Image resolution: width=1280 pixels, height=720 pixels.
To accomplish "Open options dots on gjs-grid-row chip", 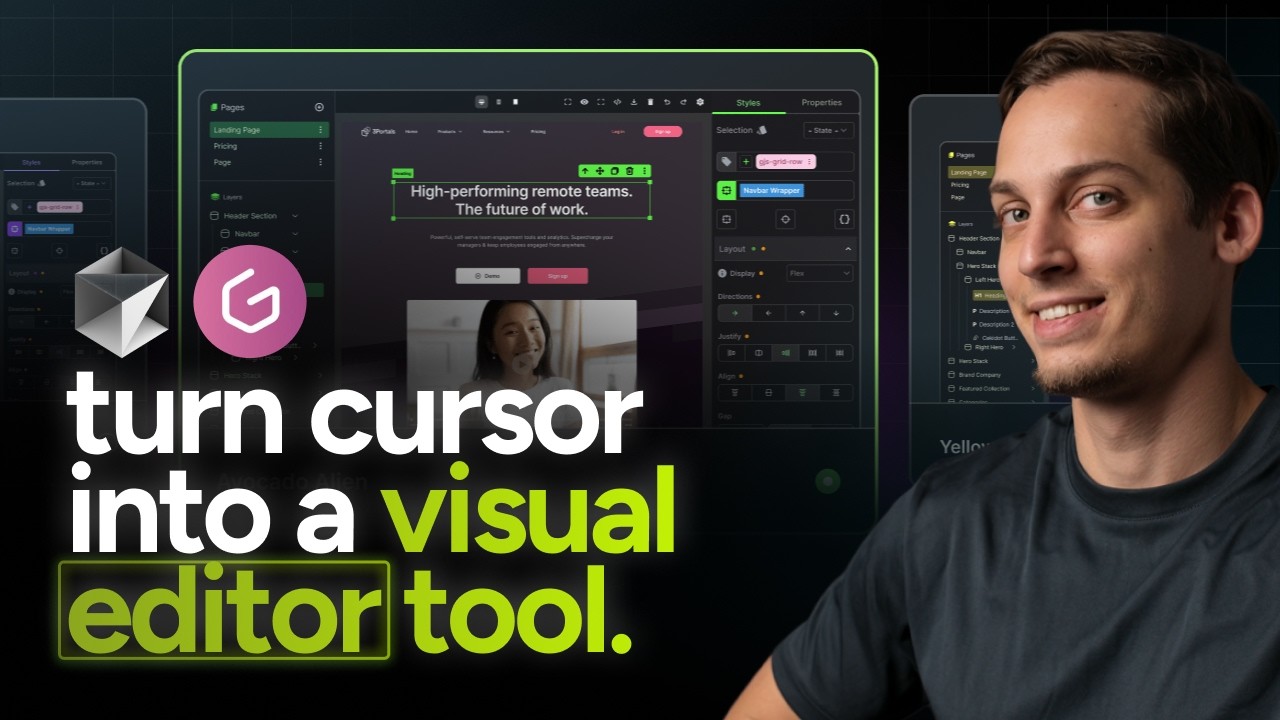I will pyautogui.click(x=810, y=162).
